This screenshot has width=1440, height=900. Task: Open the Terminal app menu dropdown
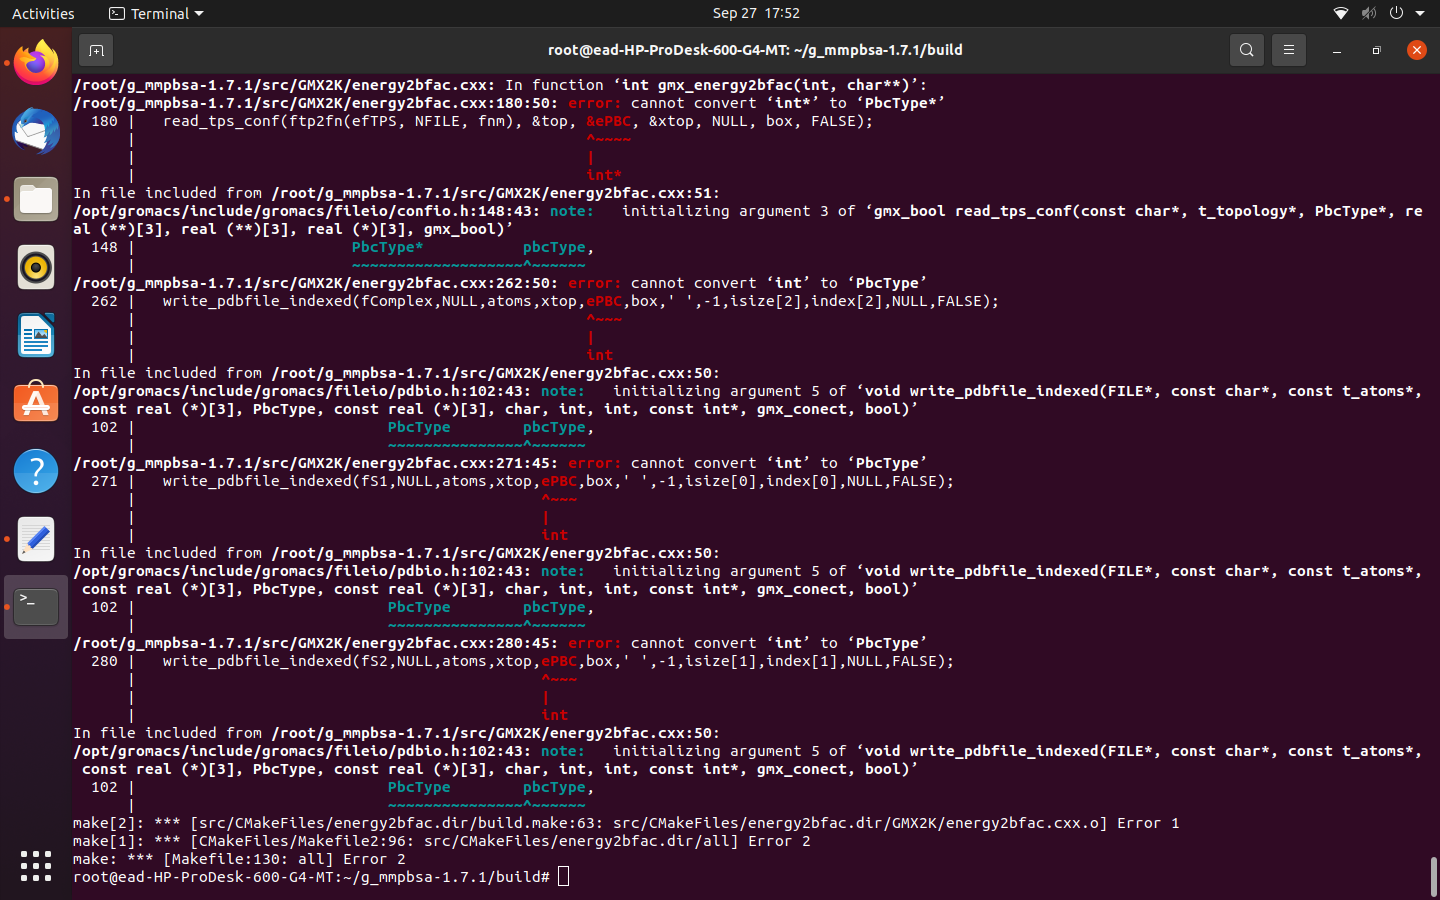click(156, 13)
